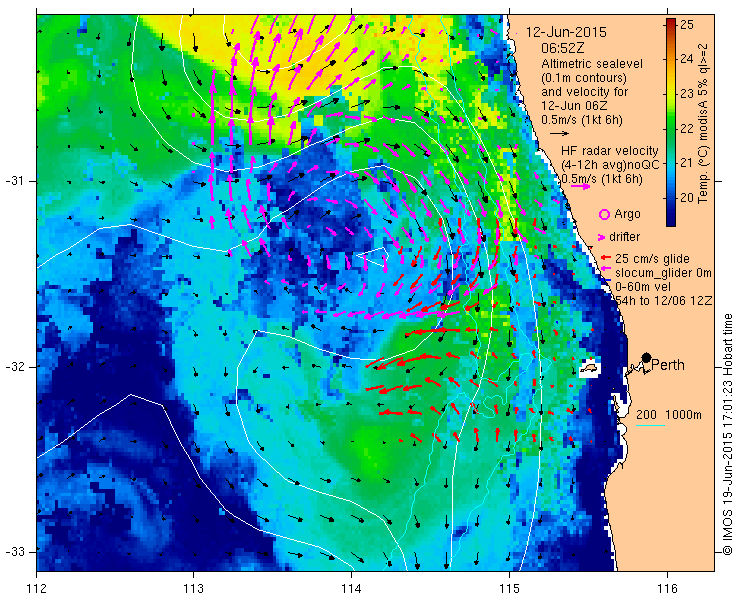Click the magenta HF radar scale arrow

tap(580, 186)
